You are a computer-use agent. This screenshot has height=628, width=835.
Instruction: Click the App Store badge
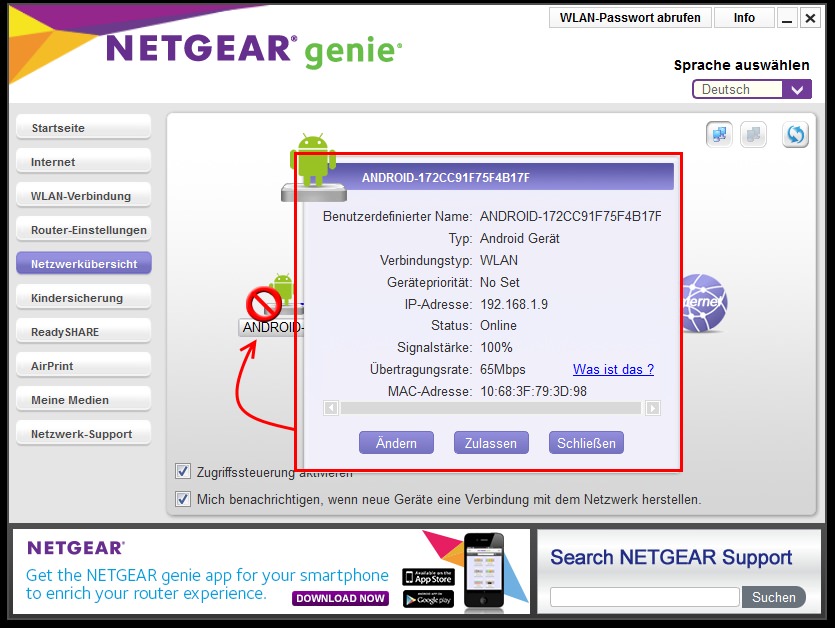(428, 577)
